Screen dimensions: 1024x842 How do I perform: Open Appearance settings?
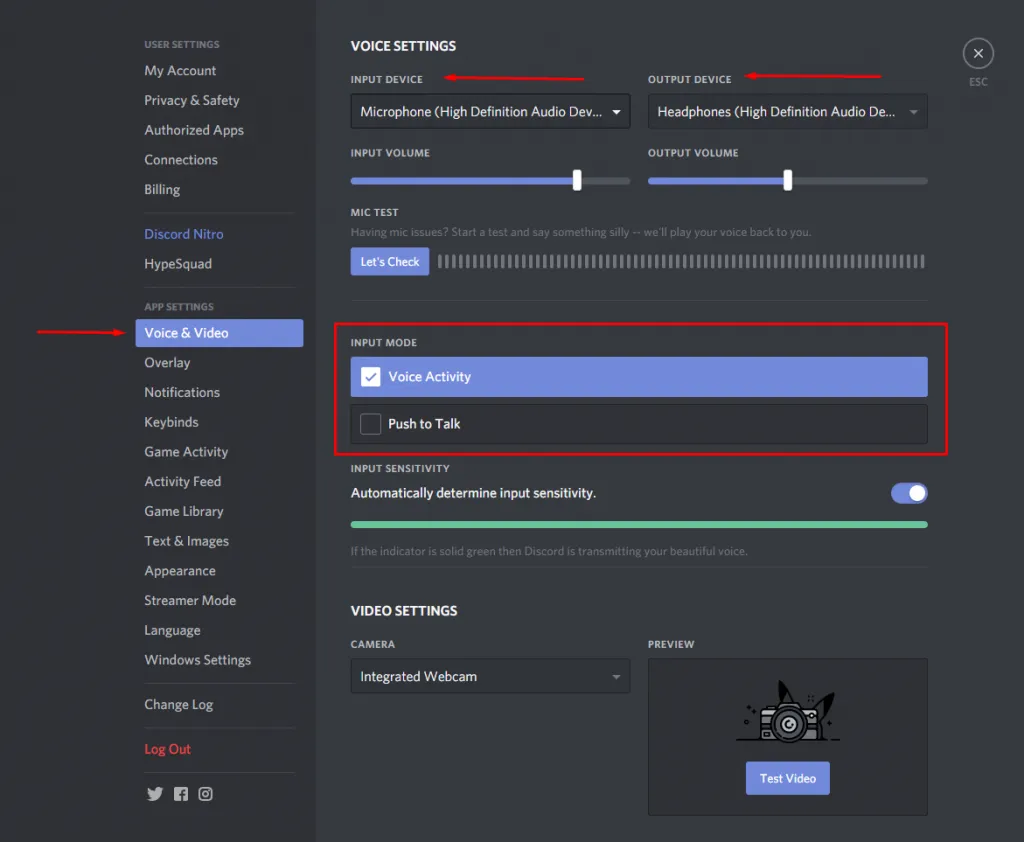pyautogui.click(x=180, y=570)
